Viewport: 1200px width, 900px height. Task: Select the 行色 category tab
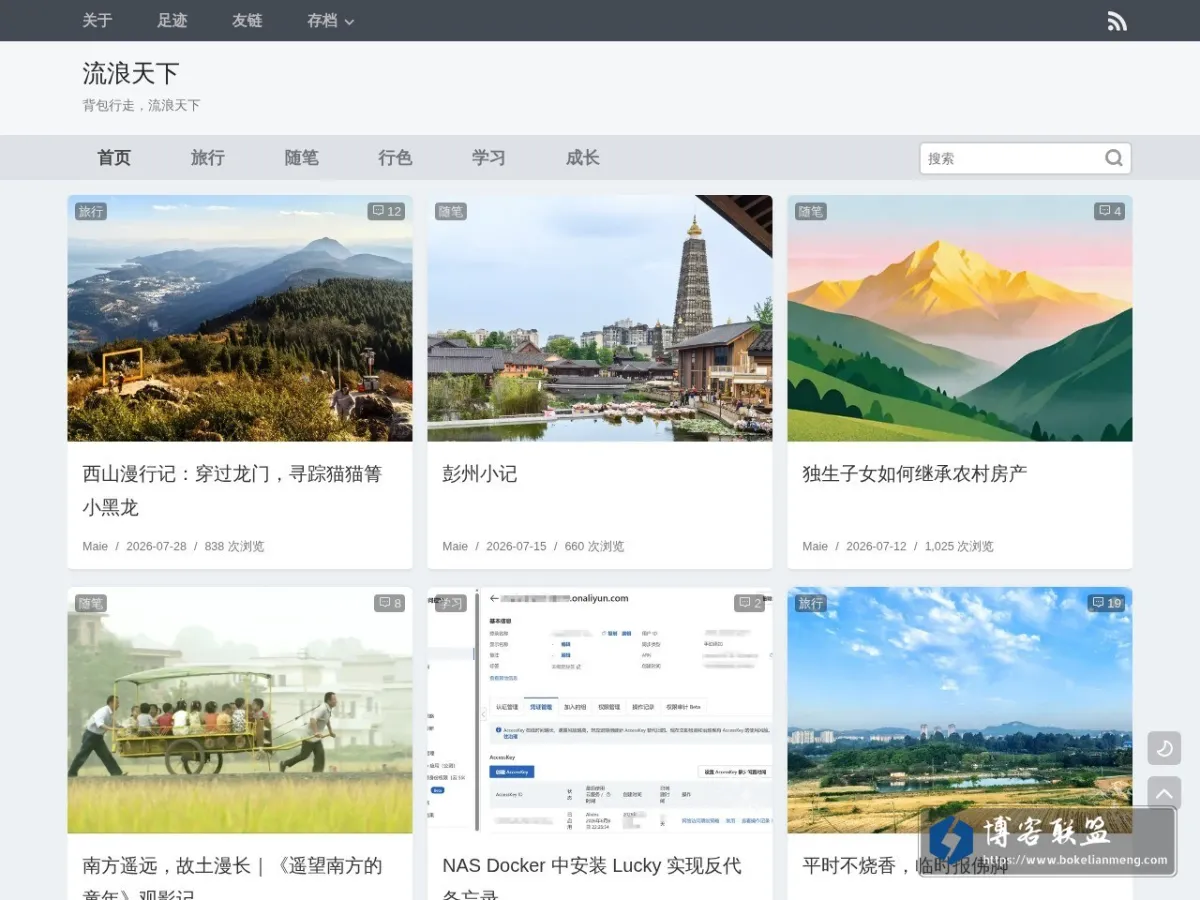[396, 158]
